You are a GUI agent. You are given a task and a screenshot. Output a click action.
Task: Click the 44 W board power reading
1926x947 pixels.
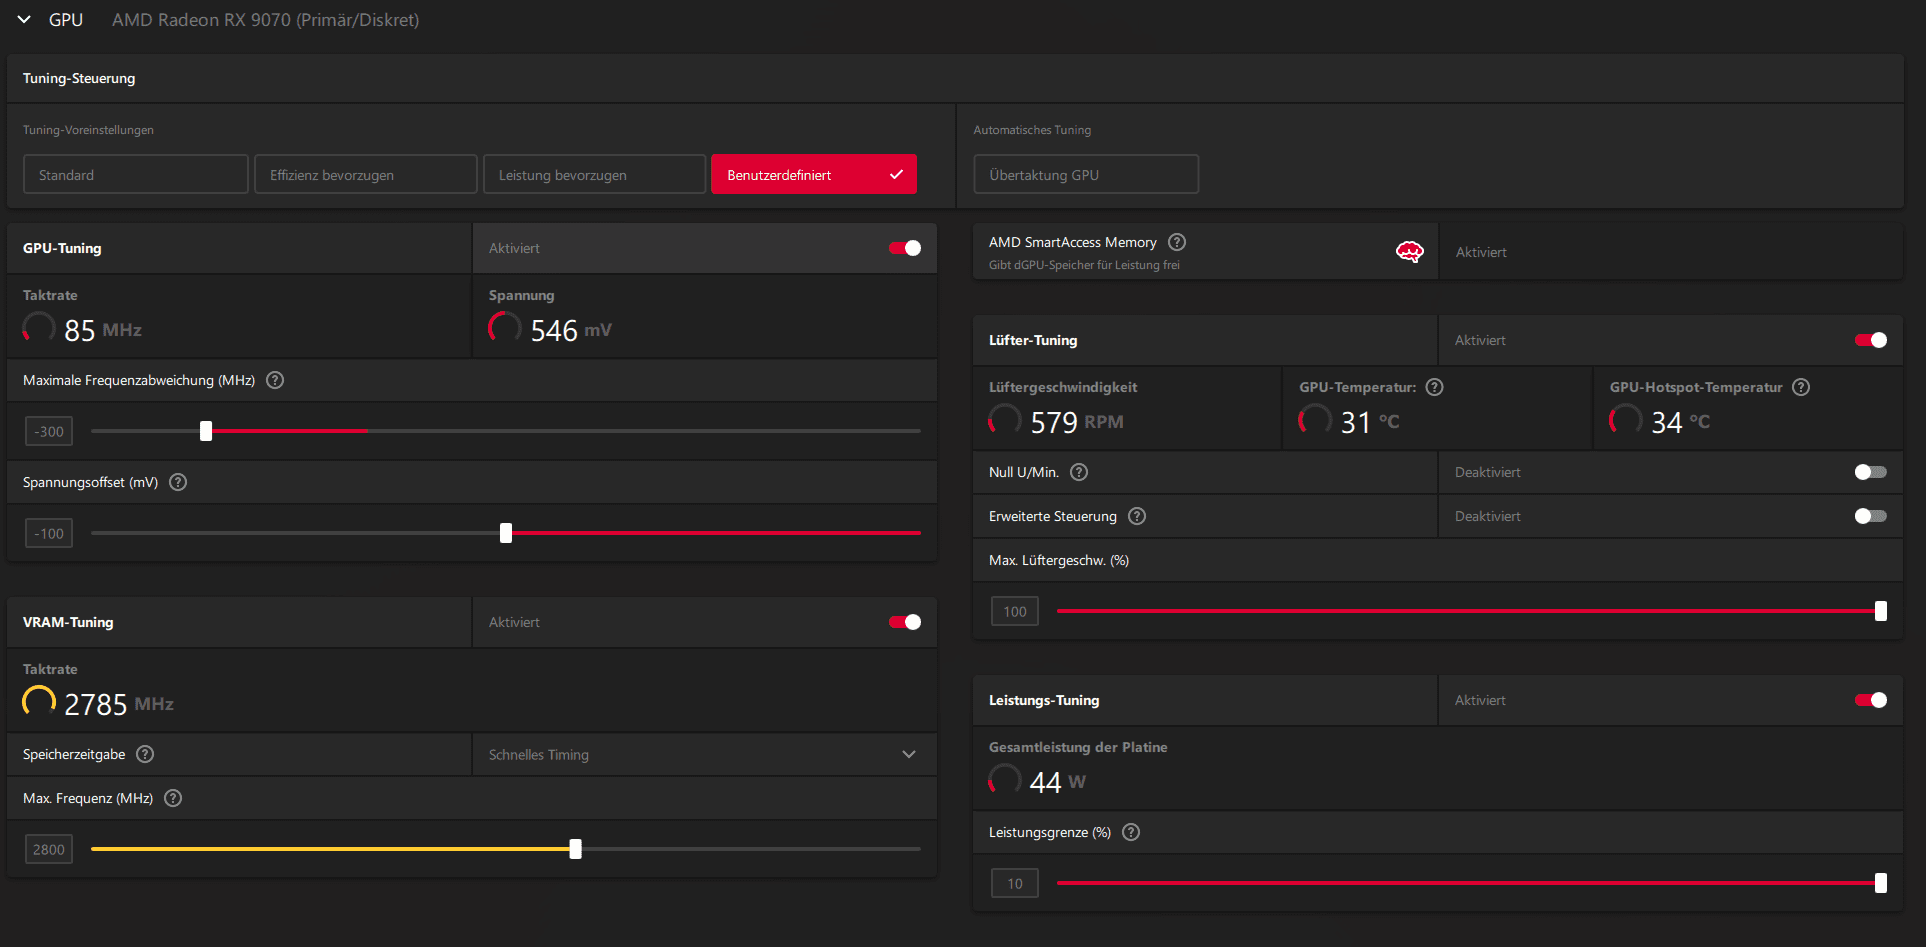click(x=1058, y=782)
